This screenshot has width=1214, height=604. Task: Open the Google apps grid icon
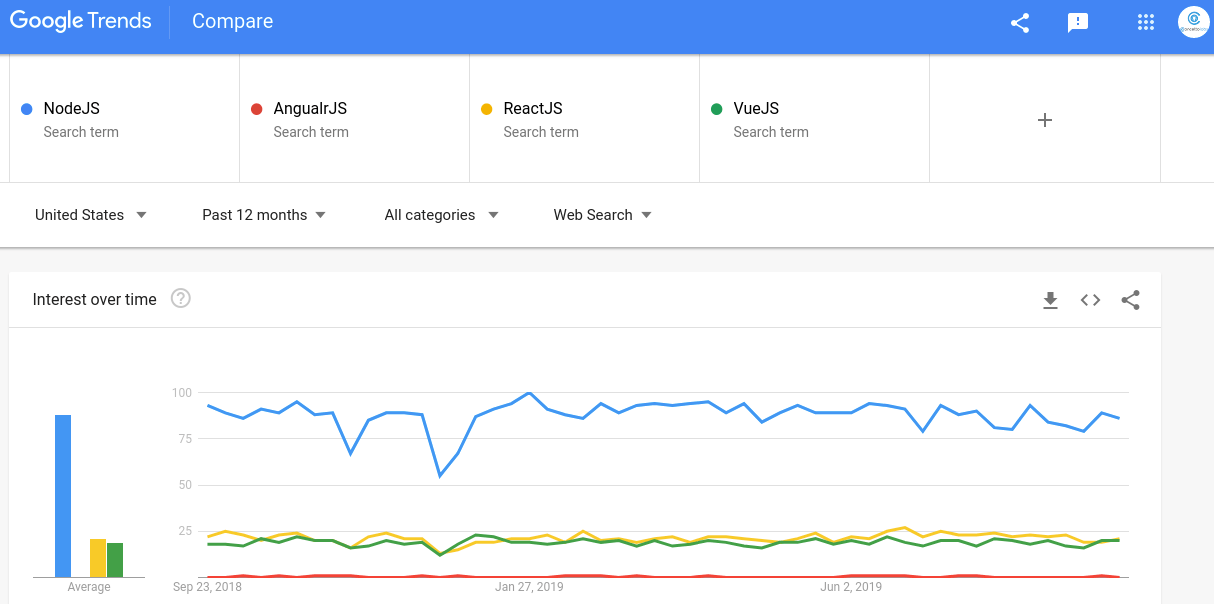(1145, 21)
